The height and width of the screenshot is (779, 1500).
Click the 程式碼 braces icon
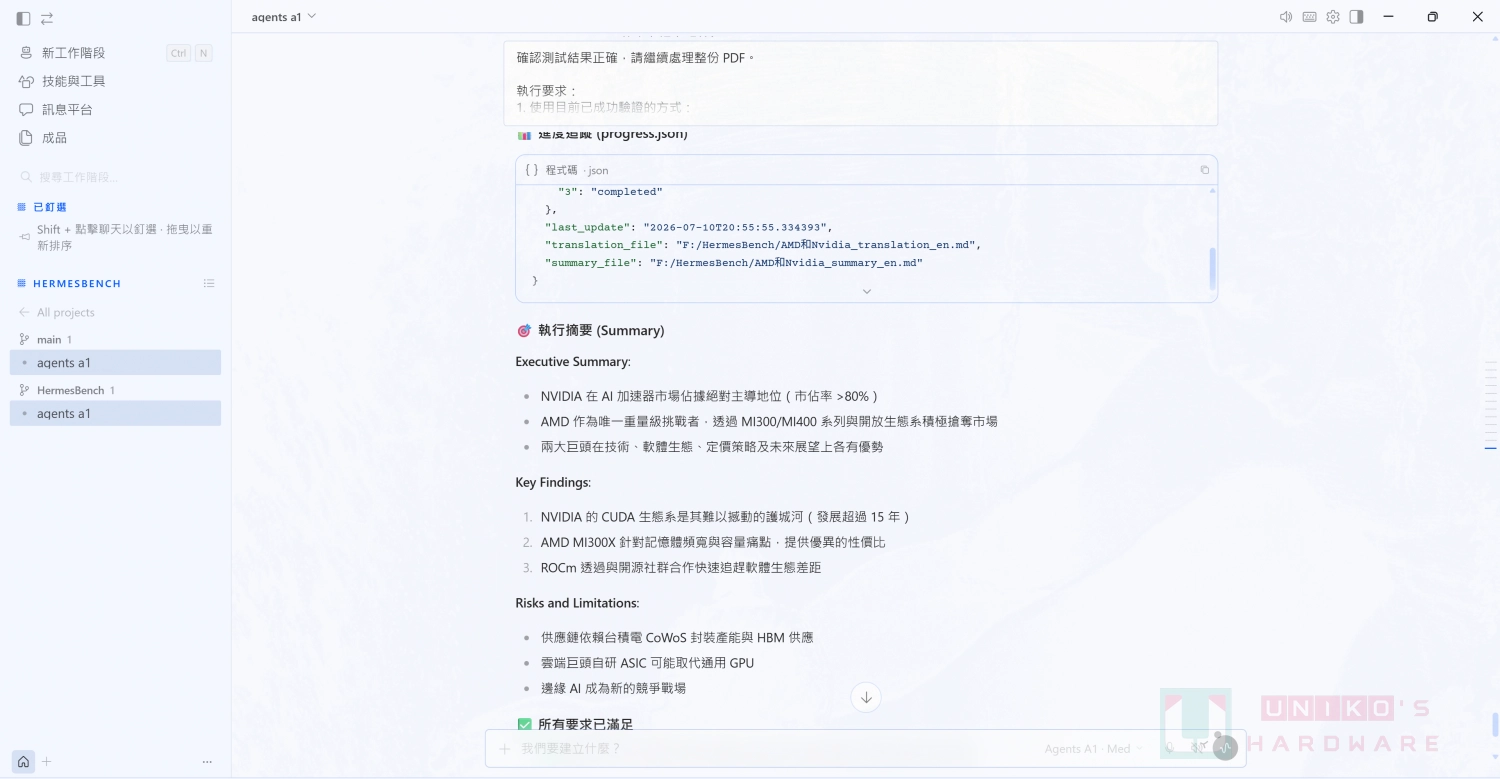pos(532,170)
